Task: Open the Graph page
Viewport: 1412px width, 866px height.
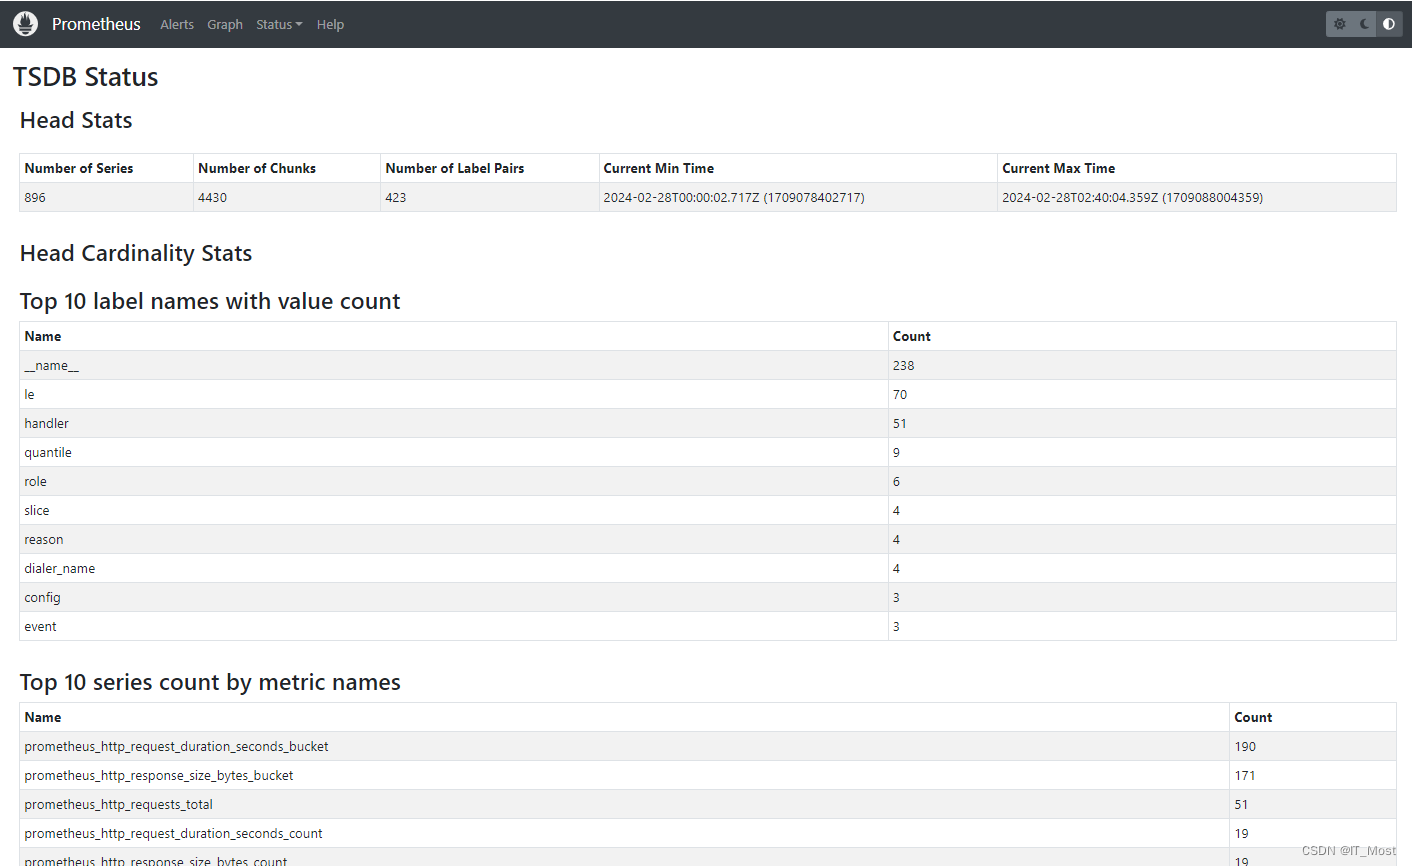Action: (x=225, y=24)
